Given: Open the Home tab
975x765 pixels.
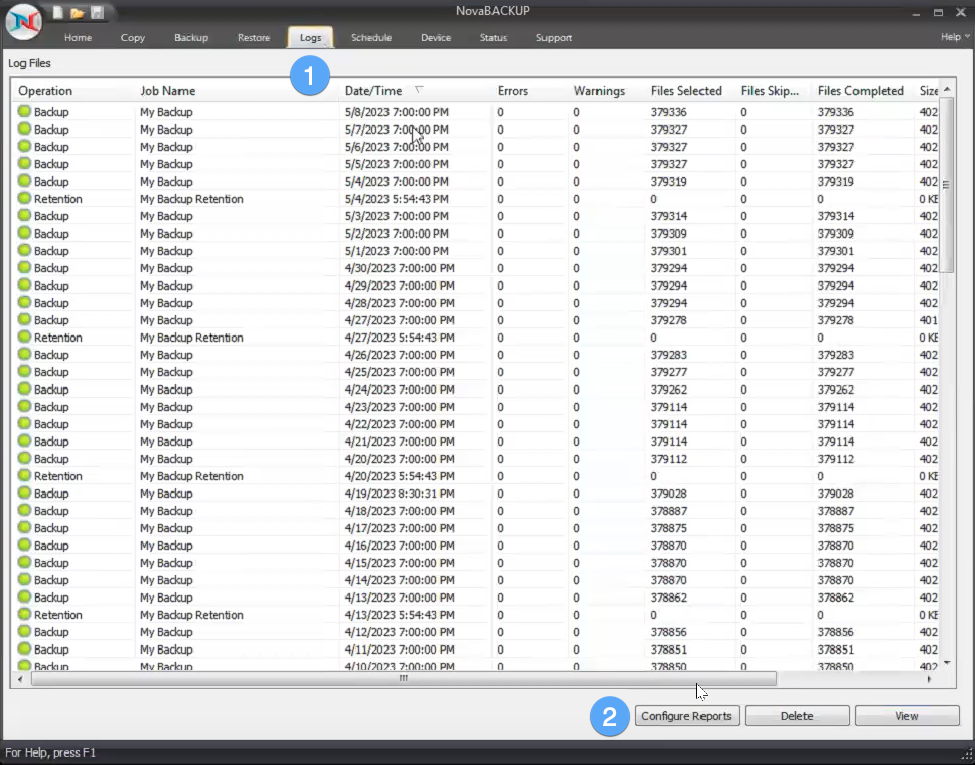Looking at the screenshot, I should [x=78, y=37].
